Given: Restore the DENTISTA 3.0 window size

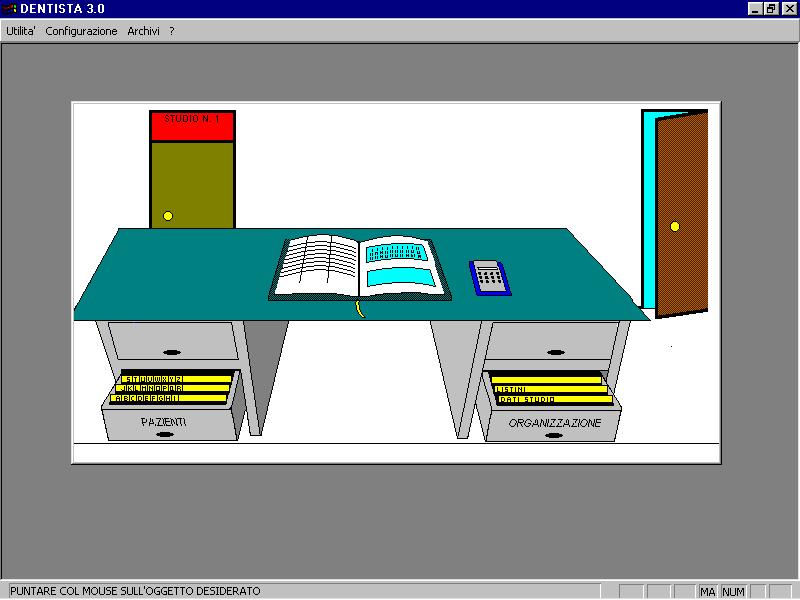Looking at the screenshot, I should tap(771, 9).
